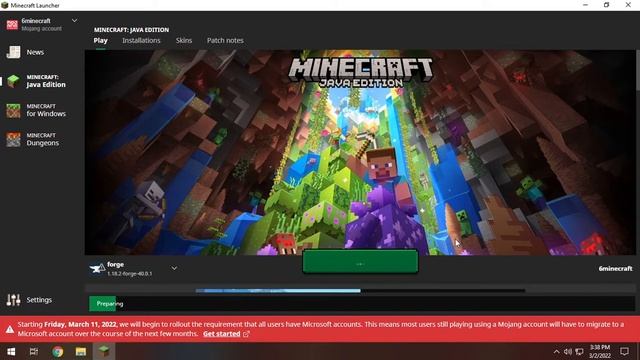This screenshot has height=360, width=640.
Task: Click the green Preparing progress bar
Action: [102, 304]
